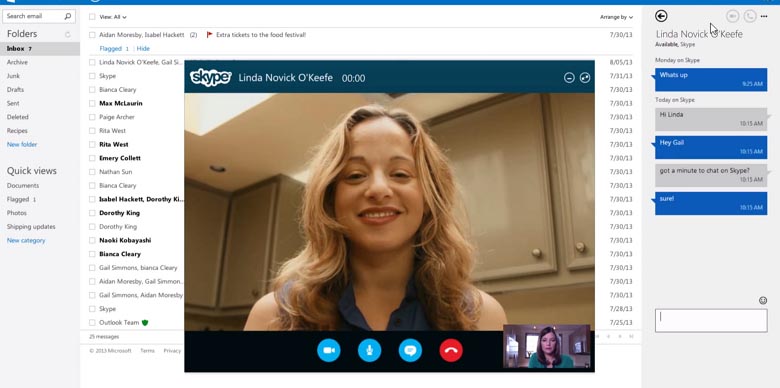Open more options ellipsis in chat pane
The height and width of the screenshot is (388, 780).
click(x=764, y=16)
